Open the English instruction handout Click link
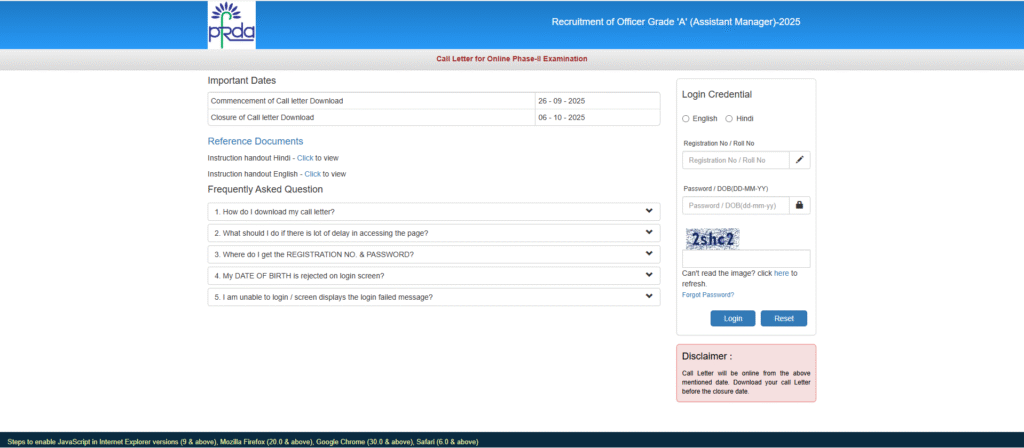The image size is (1024, 448). (x=313, y=174)
